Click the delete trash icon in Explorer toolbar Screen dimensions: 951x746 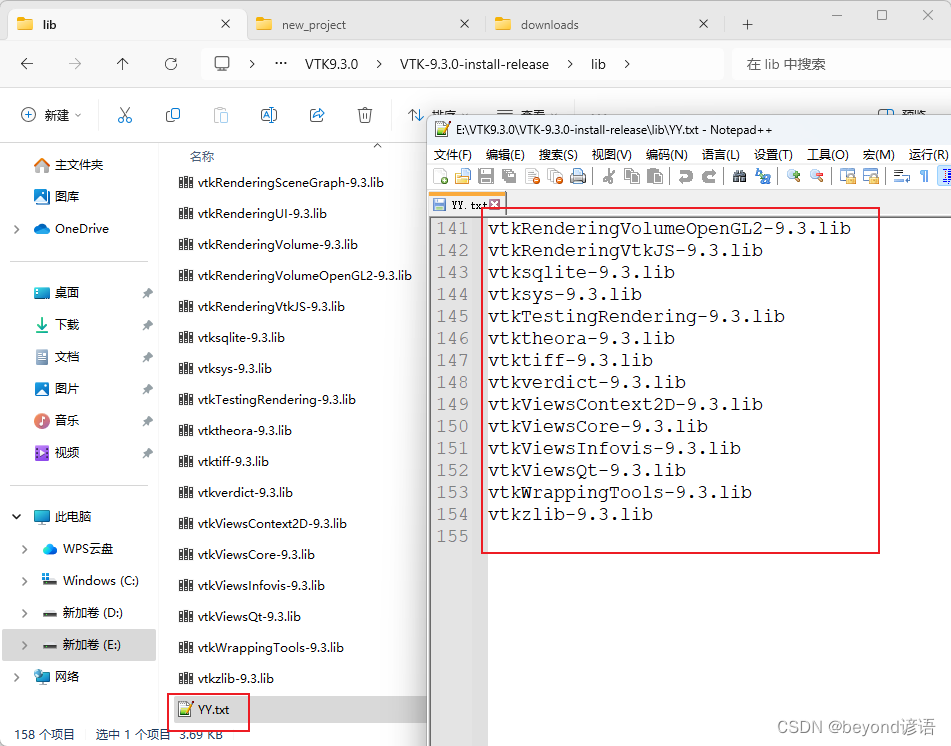point(366,115)
